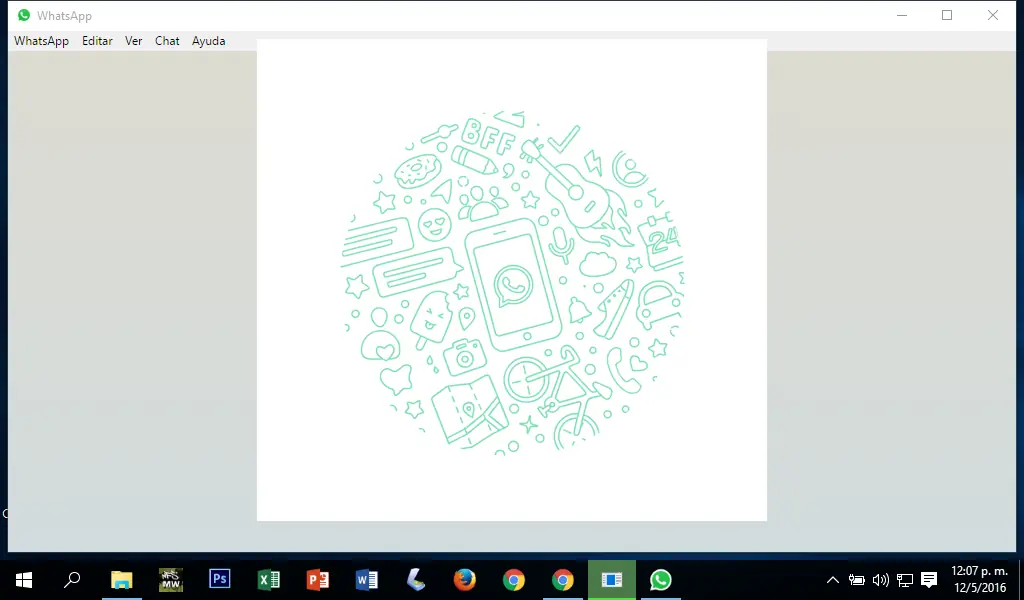1024x600 pixels.
Task: Open the WhatsApp menu
Action: click(41, 40)
